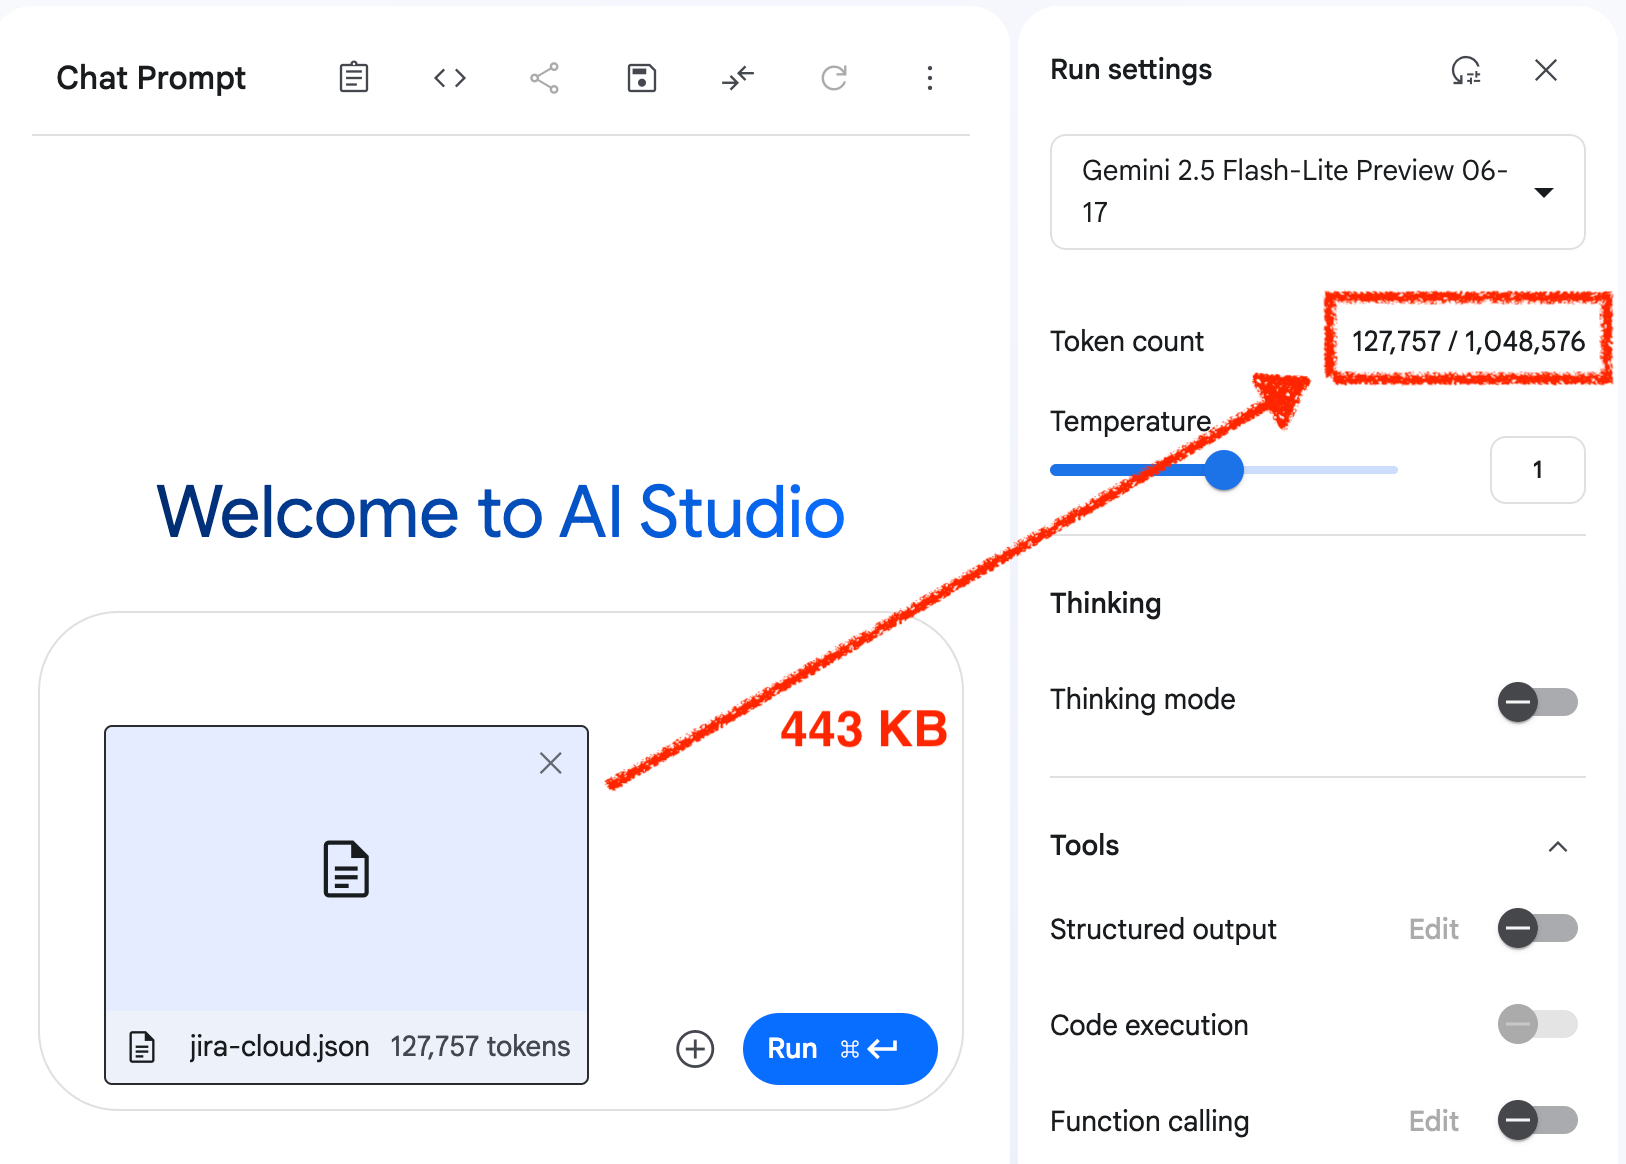Open the Gemini 2.5 Flash-Lite model dropdown
Image resolution: width=1626 pixels, height=1164 pixels.
pos(1318,192)
